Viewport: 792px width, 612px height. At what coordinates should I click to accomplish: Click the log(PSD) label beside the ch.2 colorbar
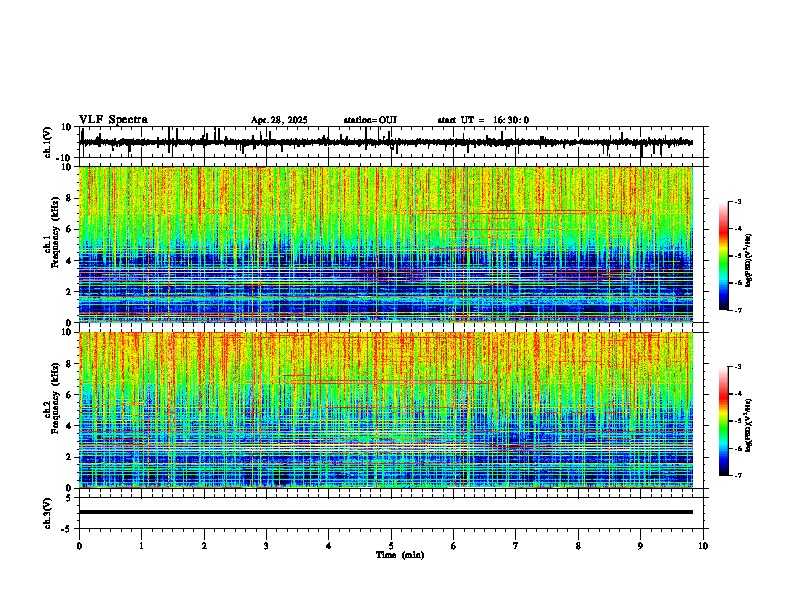pyautogui.click(x=748, y=425)
